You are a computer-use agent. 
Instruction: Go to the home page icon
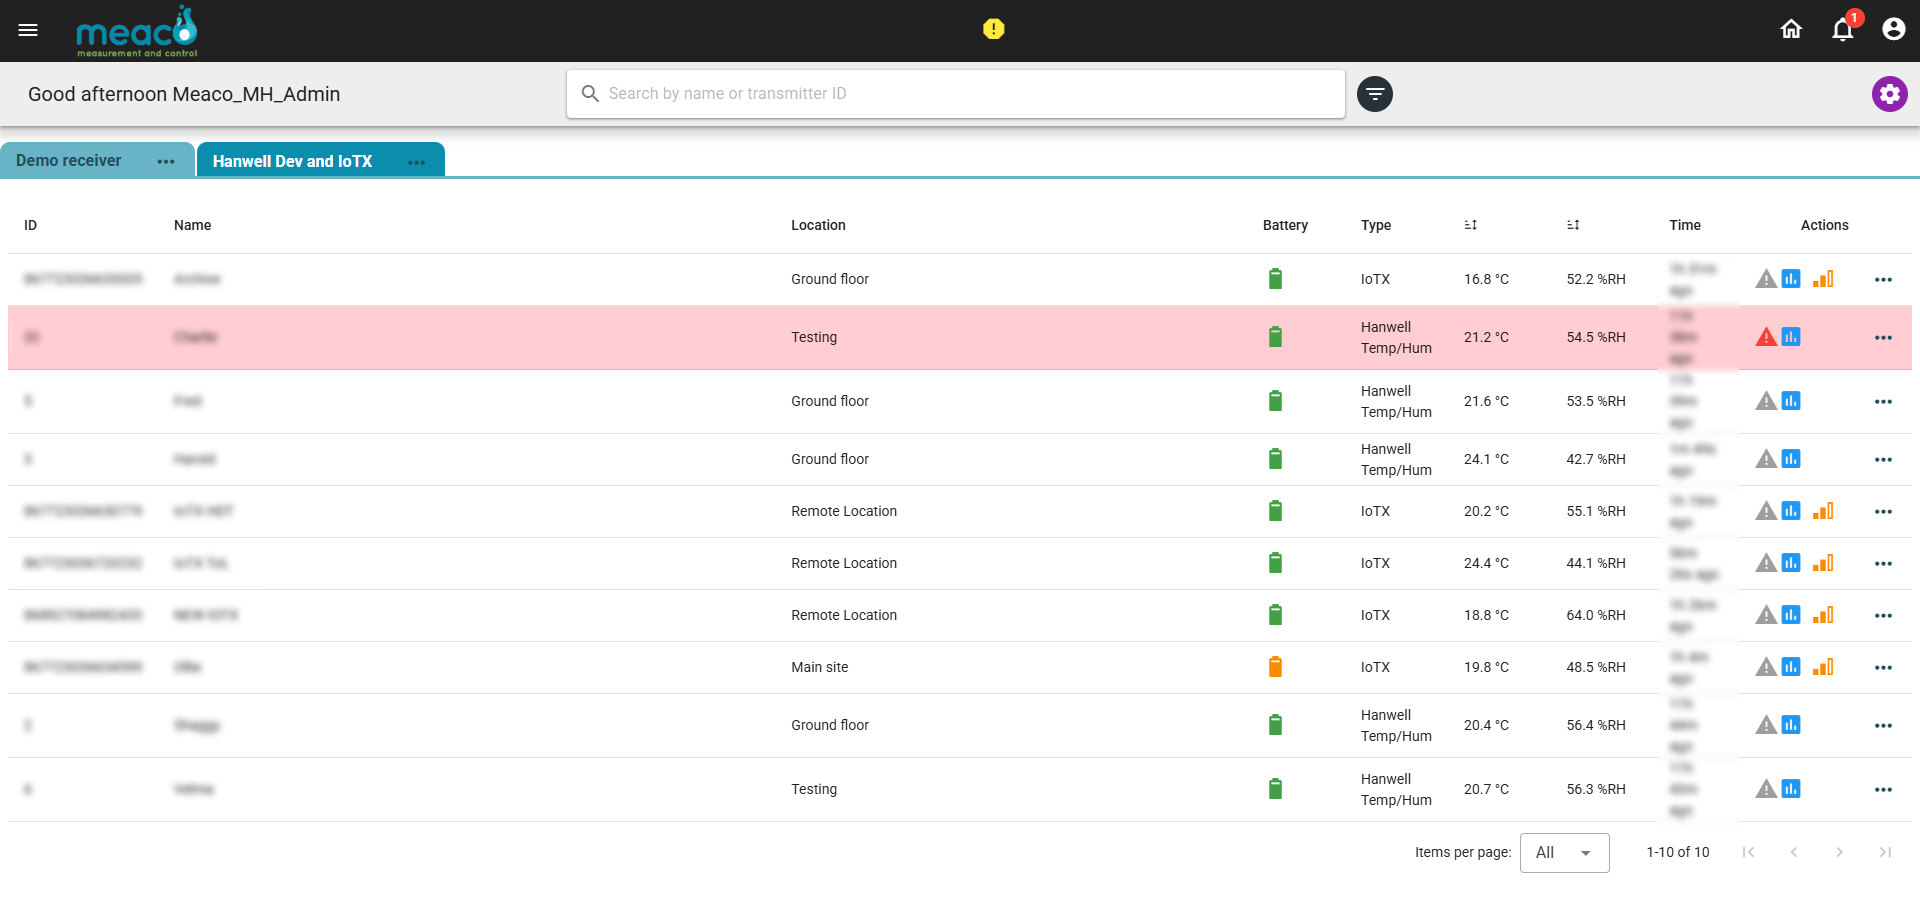[x=1791, y=29]
